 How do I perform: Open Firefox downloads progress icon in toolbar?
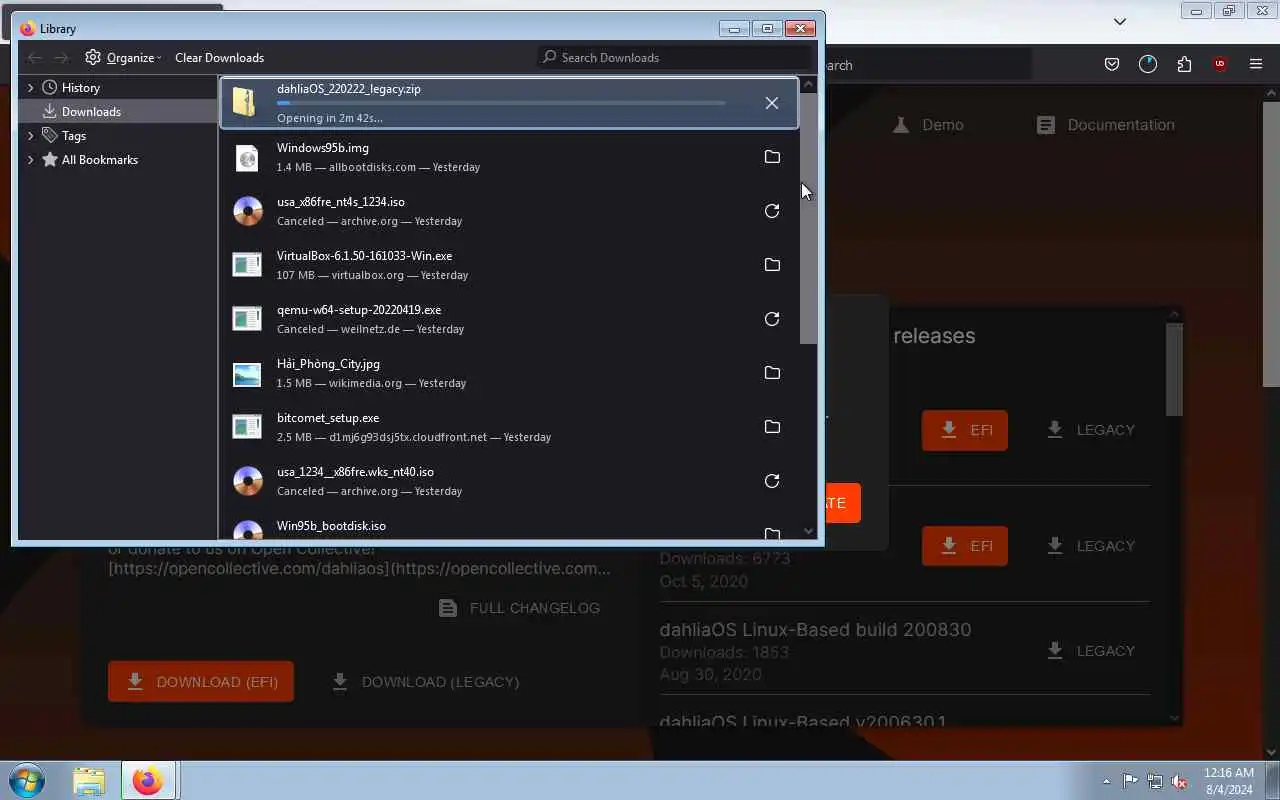1148,64
